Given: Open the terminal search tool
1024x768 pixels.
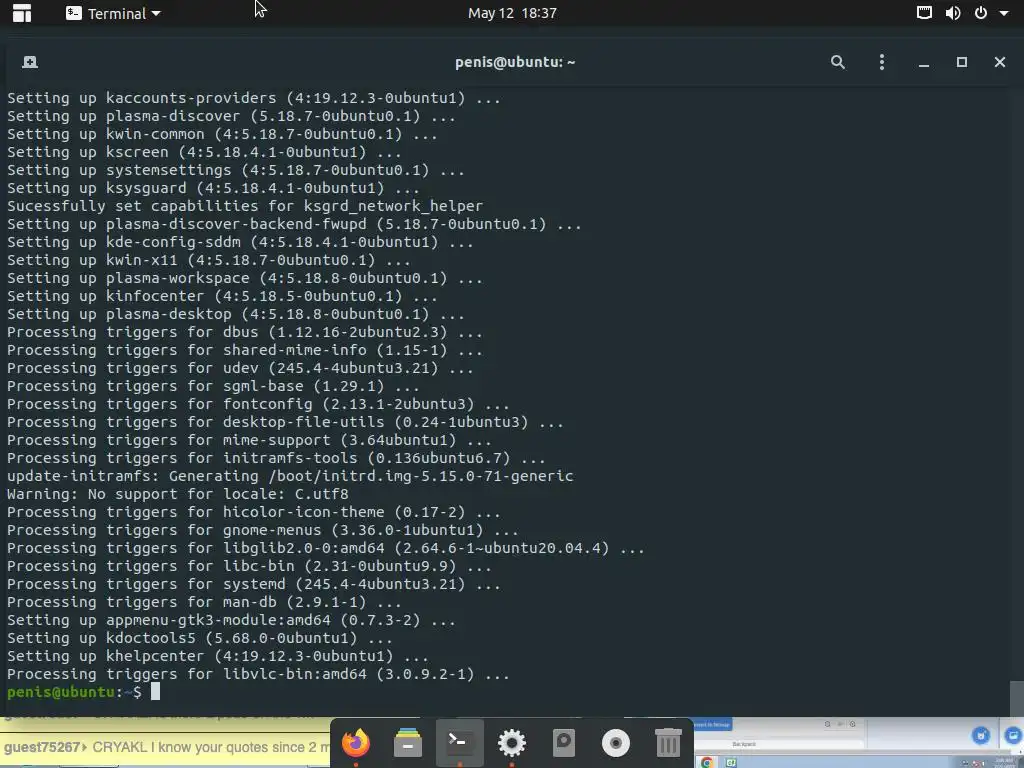Looking at the screenshot, I should click(x=838, y=62).
